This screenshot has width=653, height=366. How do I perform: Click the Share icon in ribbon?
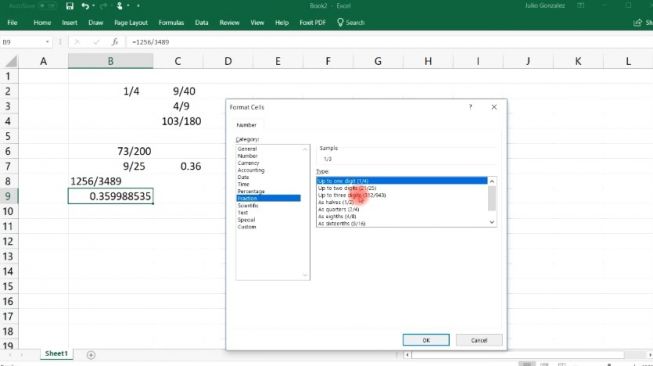(637, 22)
